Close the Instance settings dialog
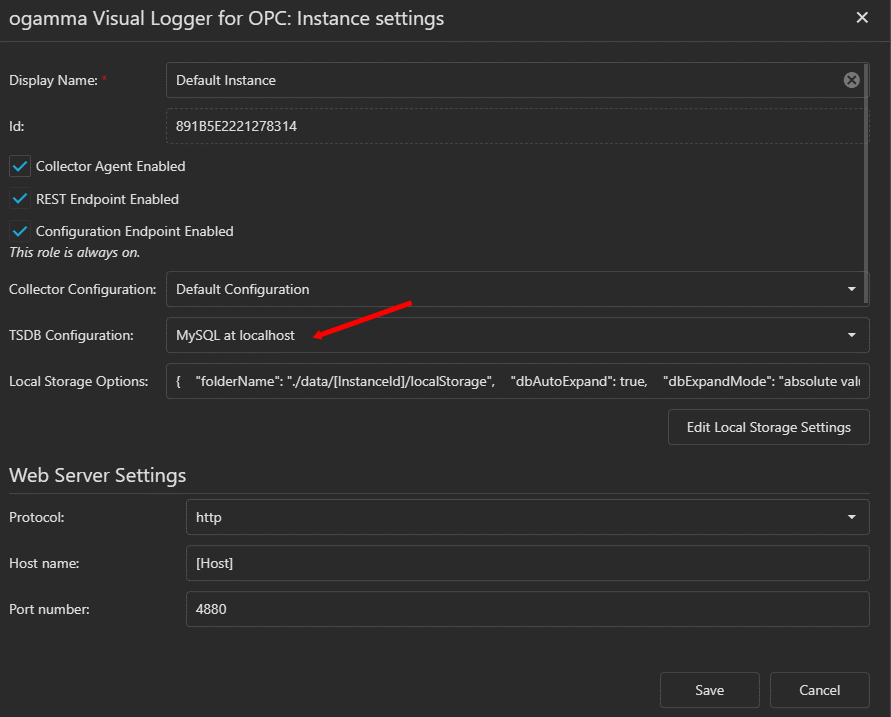Image resolution: width=891 pixels, height=717 pixels. click(862, 17)
